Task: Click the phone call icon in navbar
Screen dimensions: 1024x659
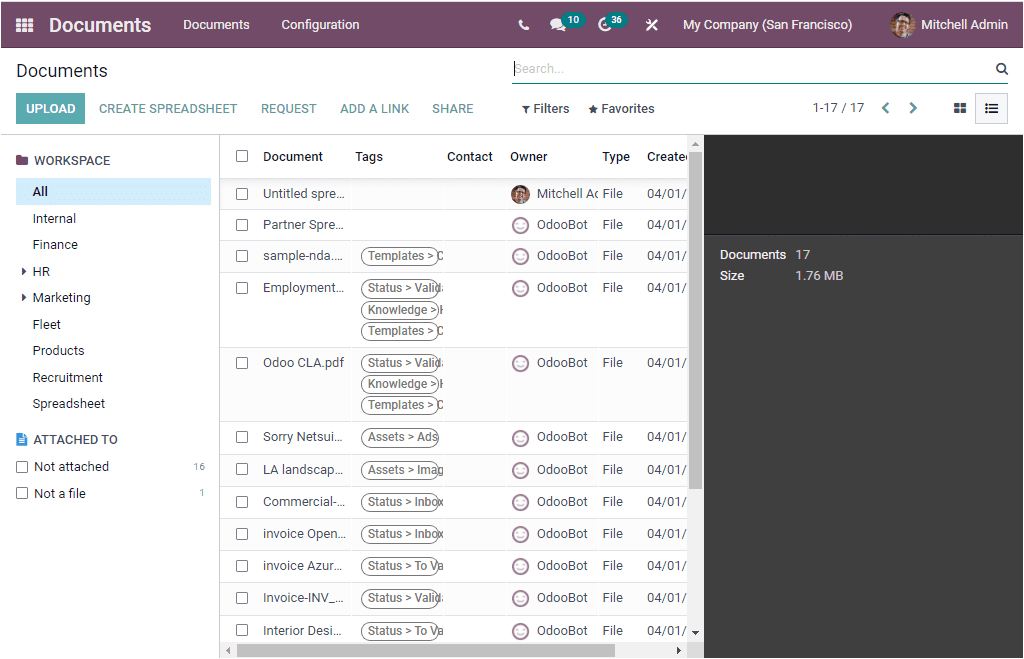Action: 524,25
